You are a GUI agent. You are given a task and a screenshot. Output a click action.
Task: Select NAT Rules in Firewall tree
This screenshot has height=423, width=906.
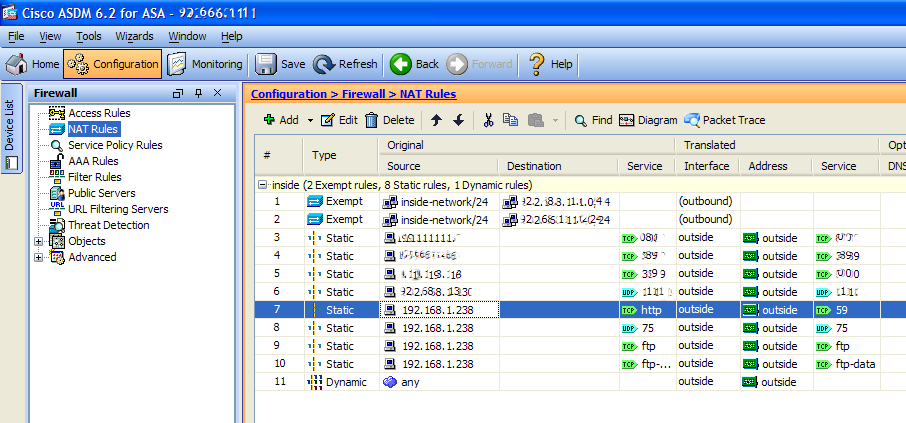[92, 129]
